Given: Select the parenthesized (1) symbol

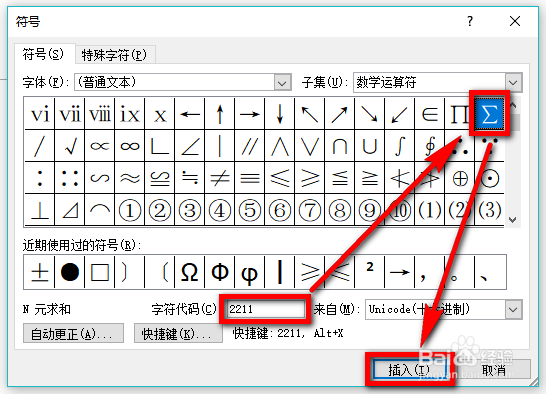Looking at the screenshot, I should (429, 210).
